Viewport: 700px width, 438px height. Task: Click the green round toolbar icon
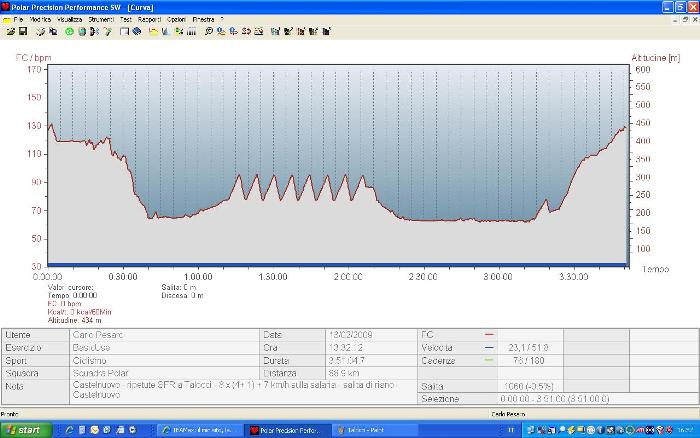[x=69, y=31]
